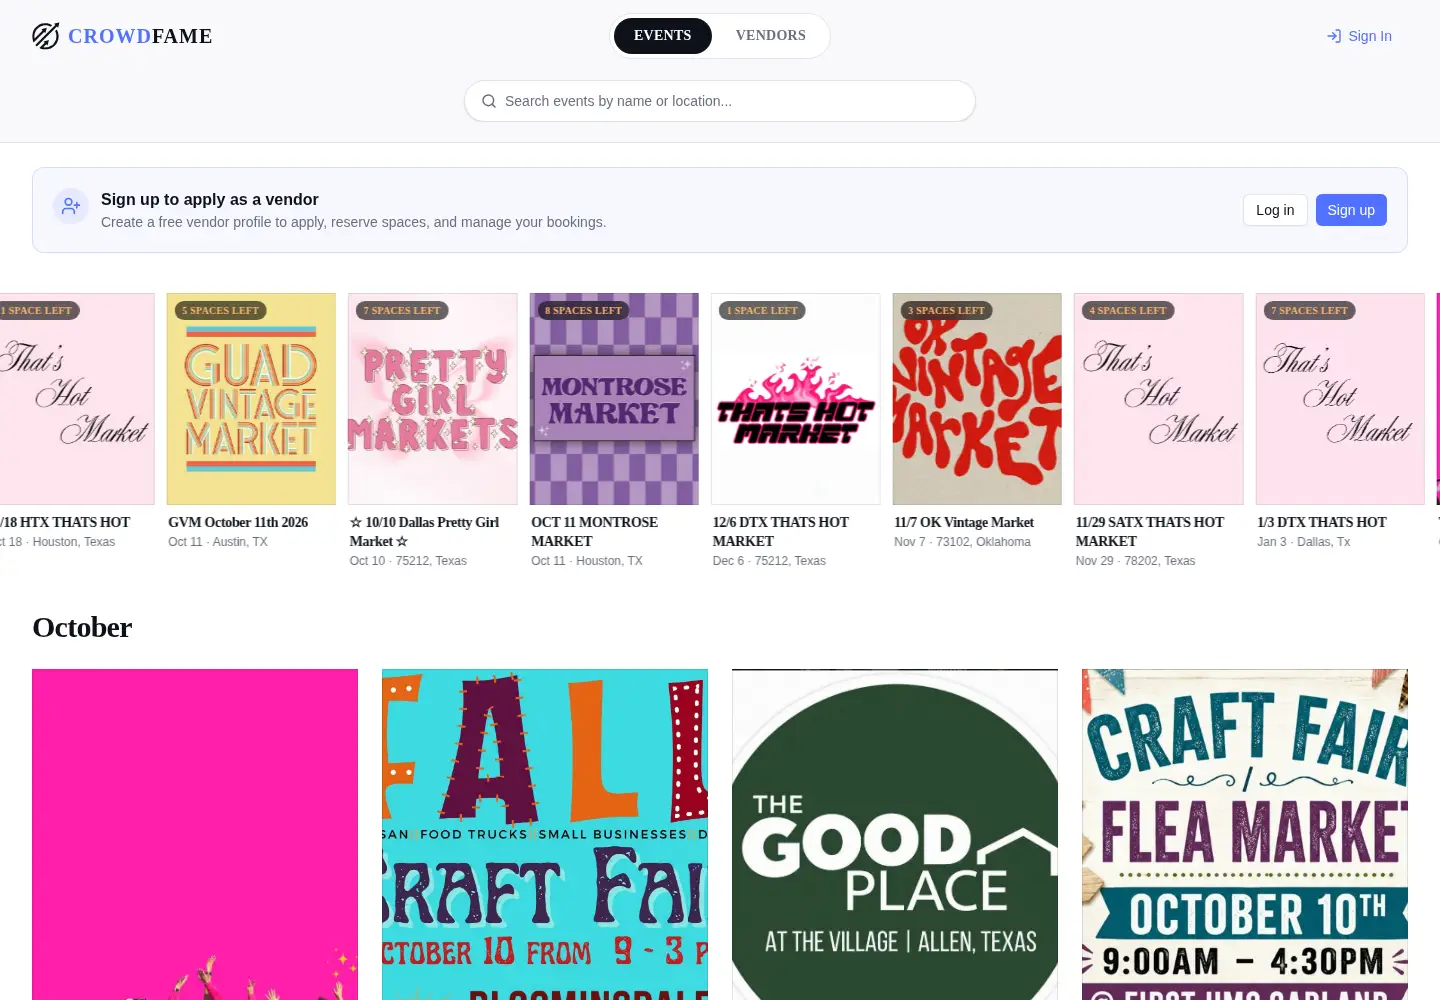Click the Sign In link

point(1359,36)
